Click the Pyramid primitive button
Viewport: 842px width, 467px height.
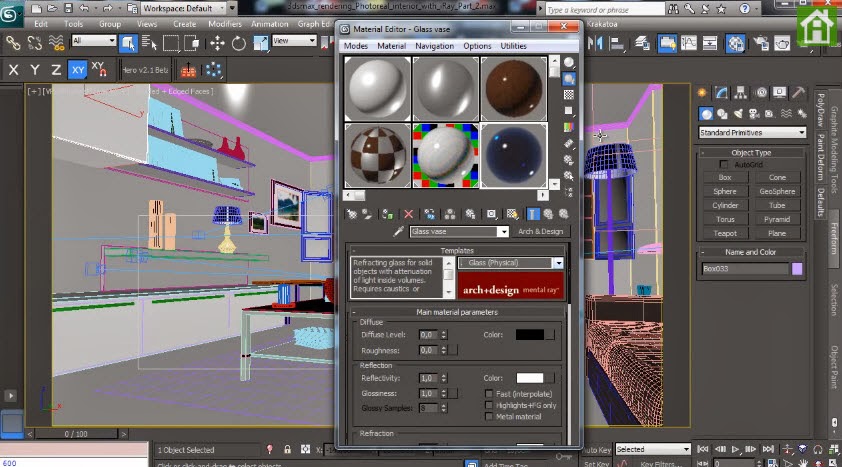pos(777,220)
